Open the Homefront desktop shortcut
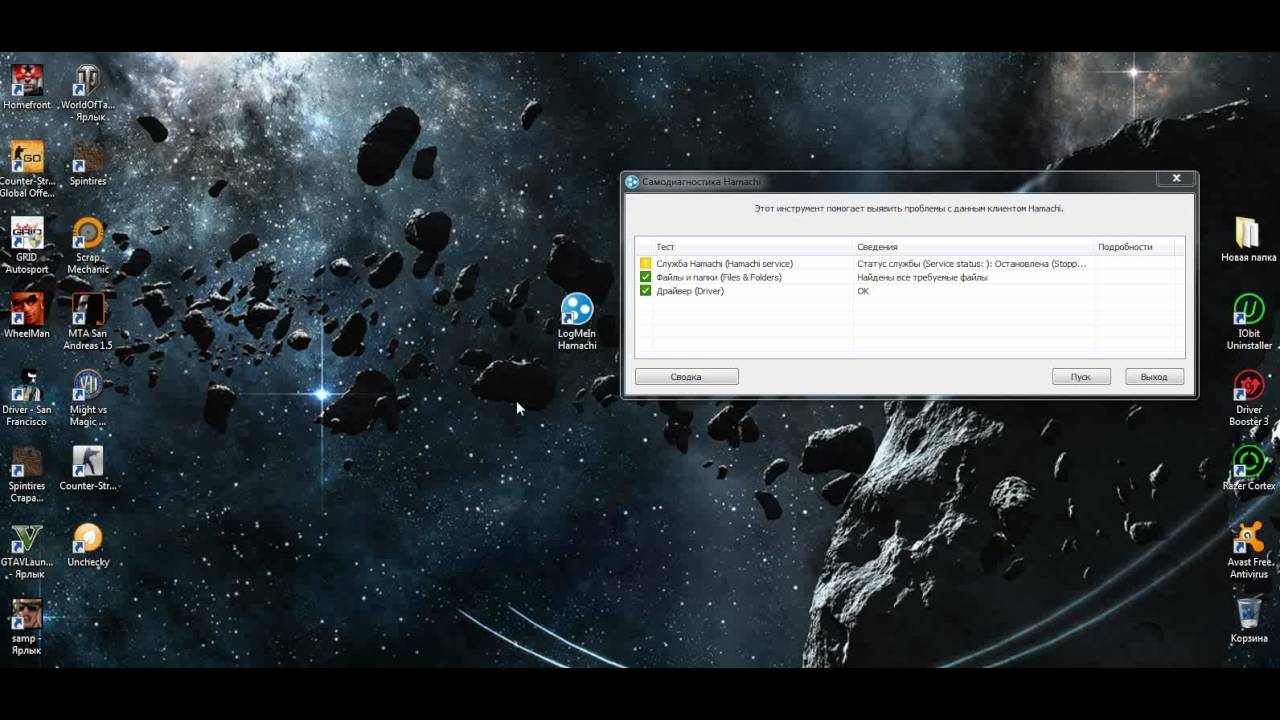 27,87
